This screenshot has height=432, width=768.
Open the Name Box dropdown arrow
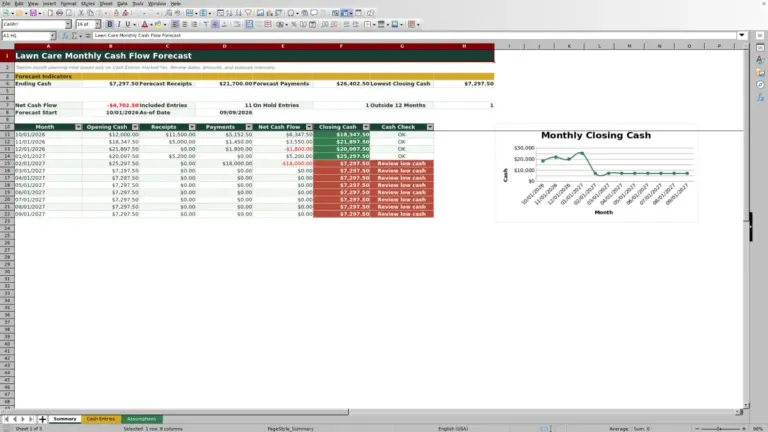coord(52,36)
